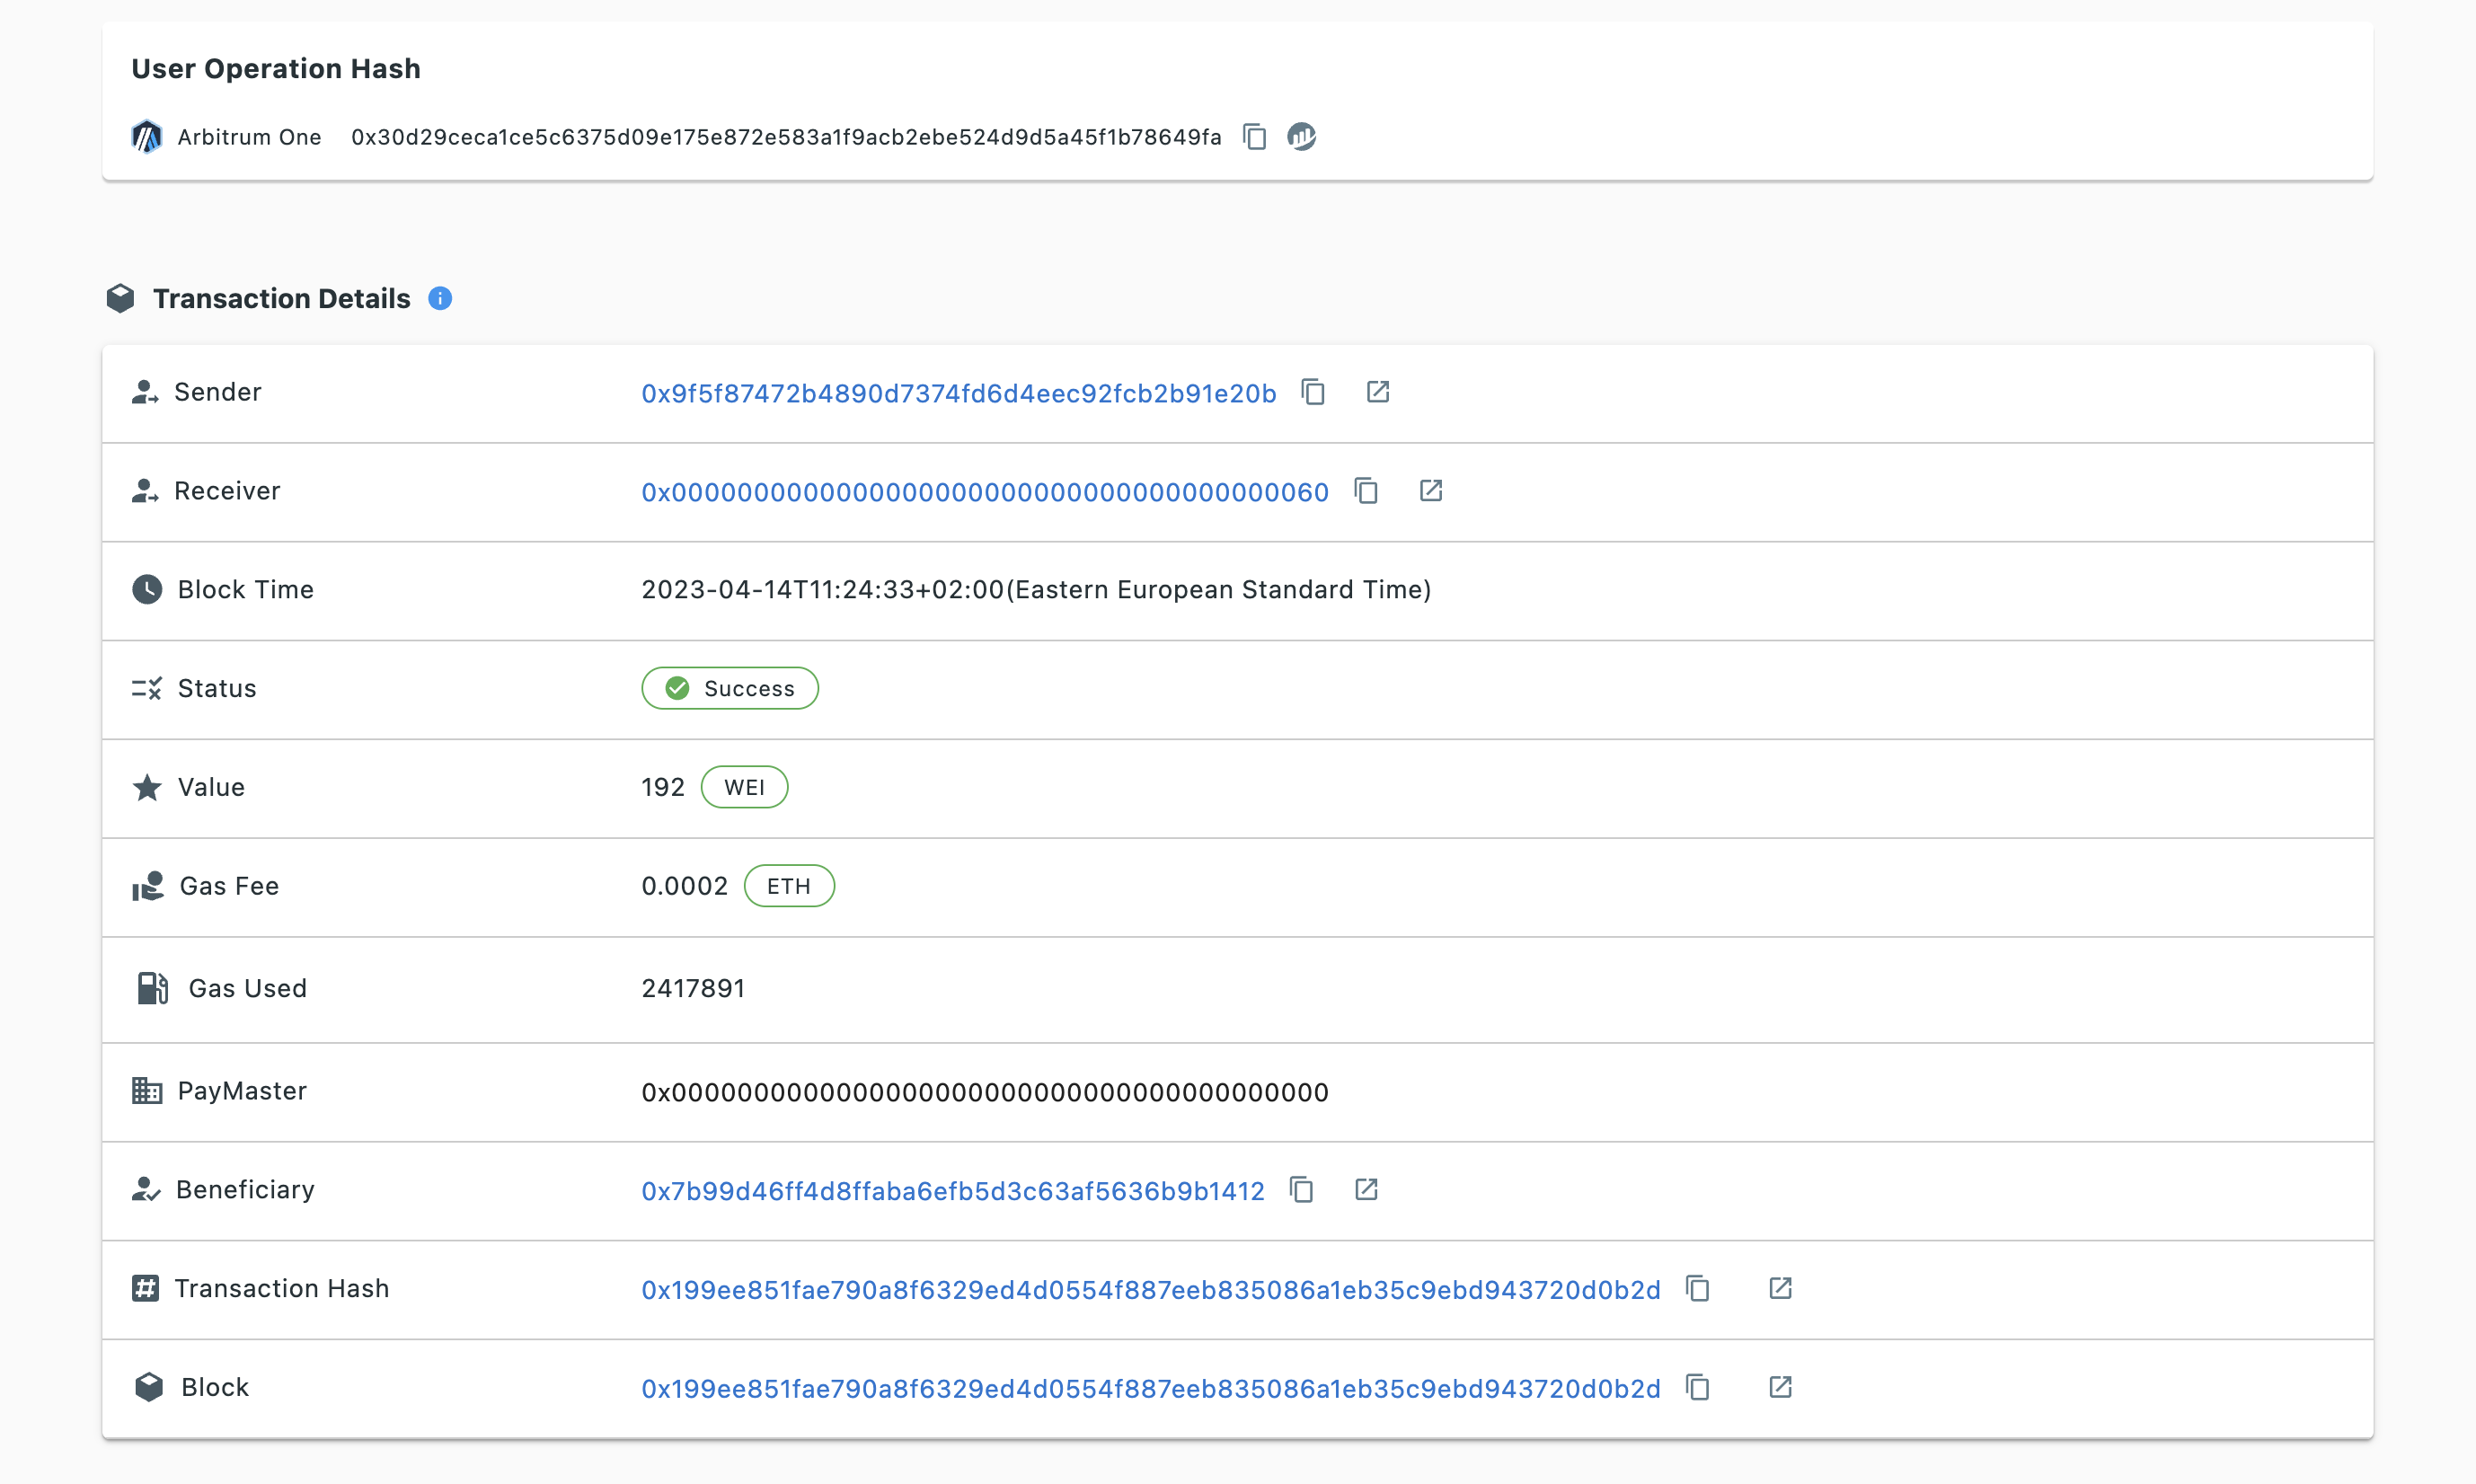The height and width of the screenshot is (1484, 2476).
Task: Open the Transaction Hash link
Action: [x=1151, y=1290]
